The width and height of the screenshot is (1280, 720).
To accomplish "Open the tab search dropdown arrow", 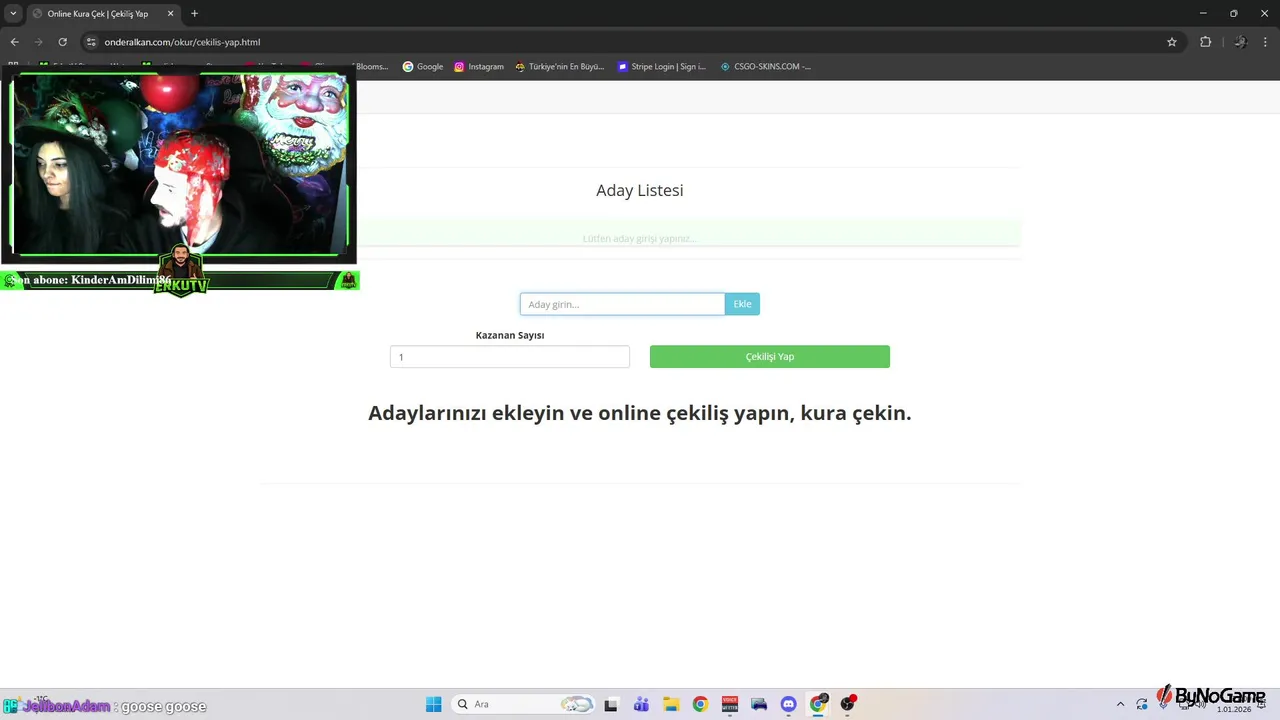I will pos(13,14).
